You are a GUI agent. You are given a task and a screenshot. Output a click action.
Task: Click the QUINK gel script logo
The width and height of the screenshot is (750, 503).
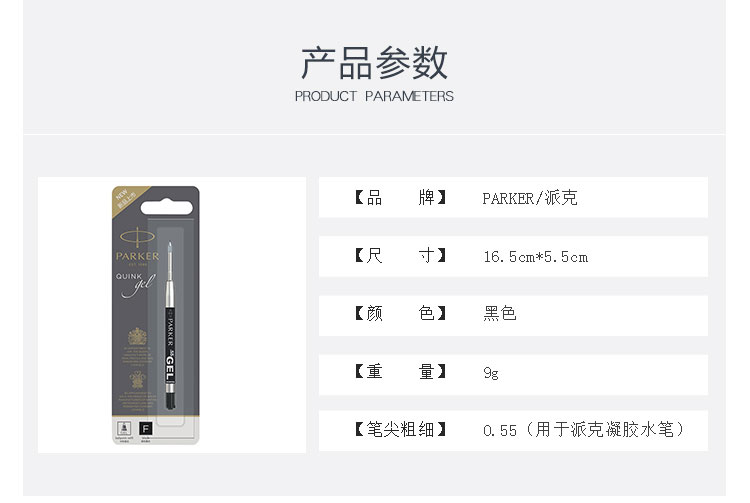tap(136, 284)
